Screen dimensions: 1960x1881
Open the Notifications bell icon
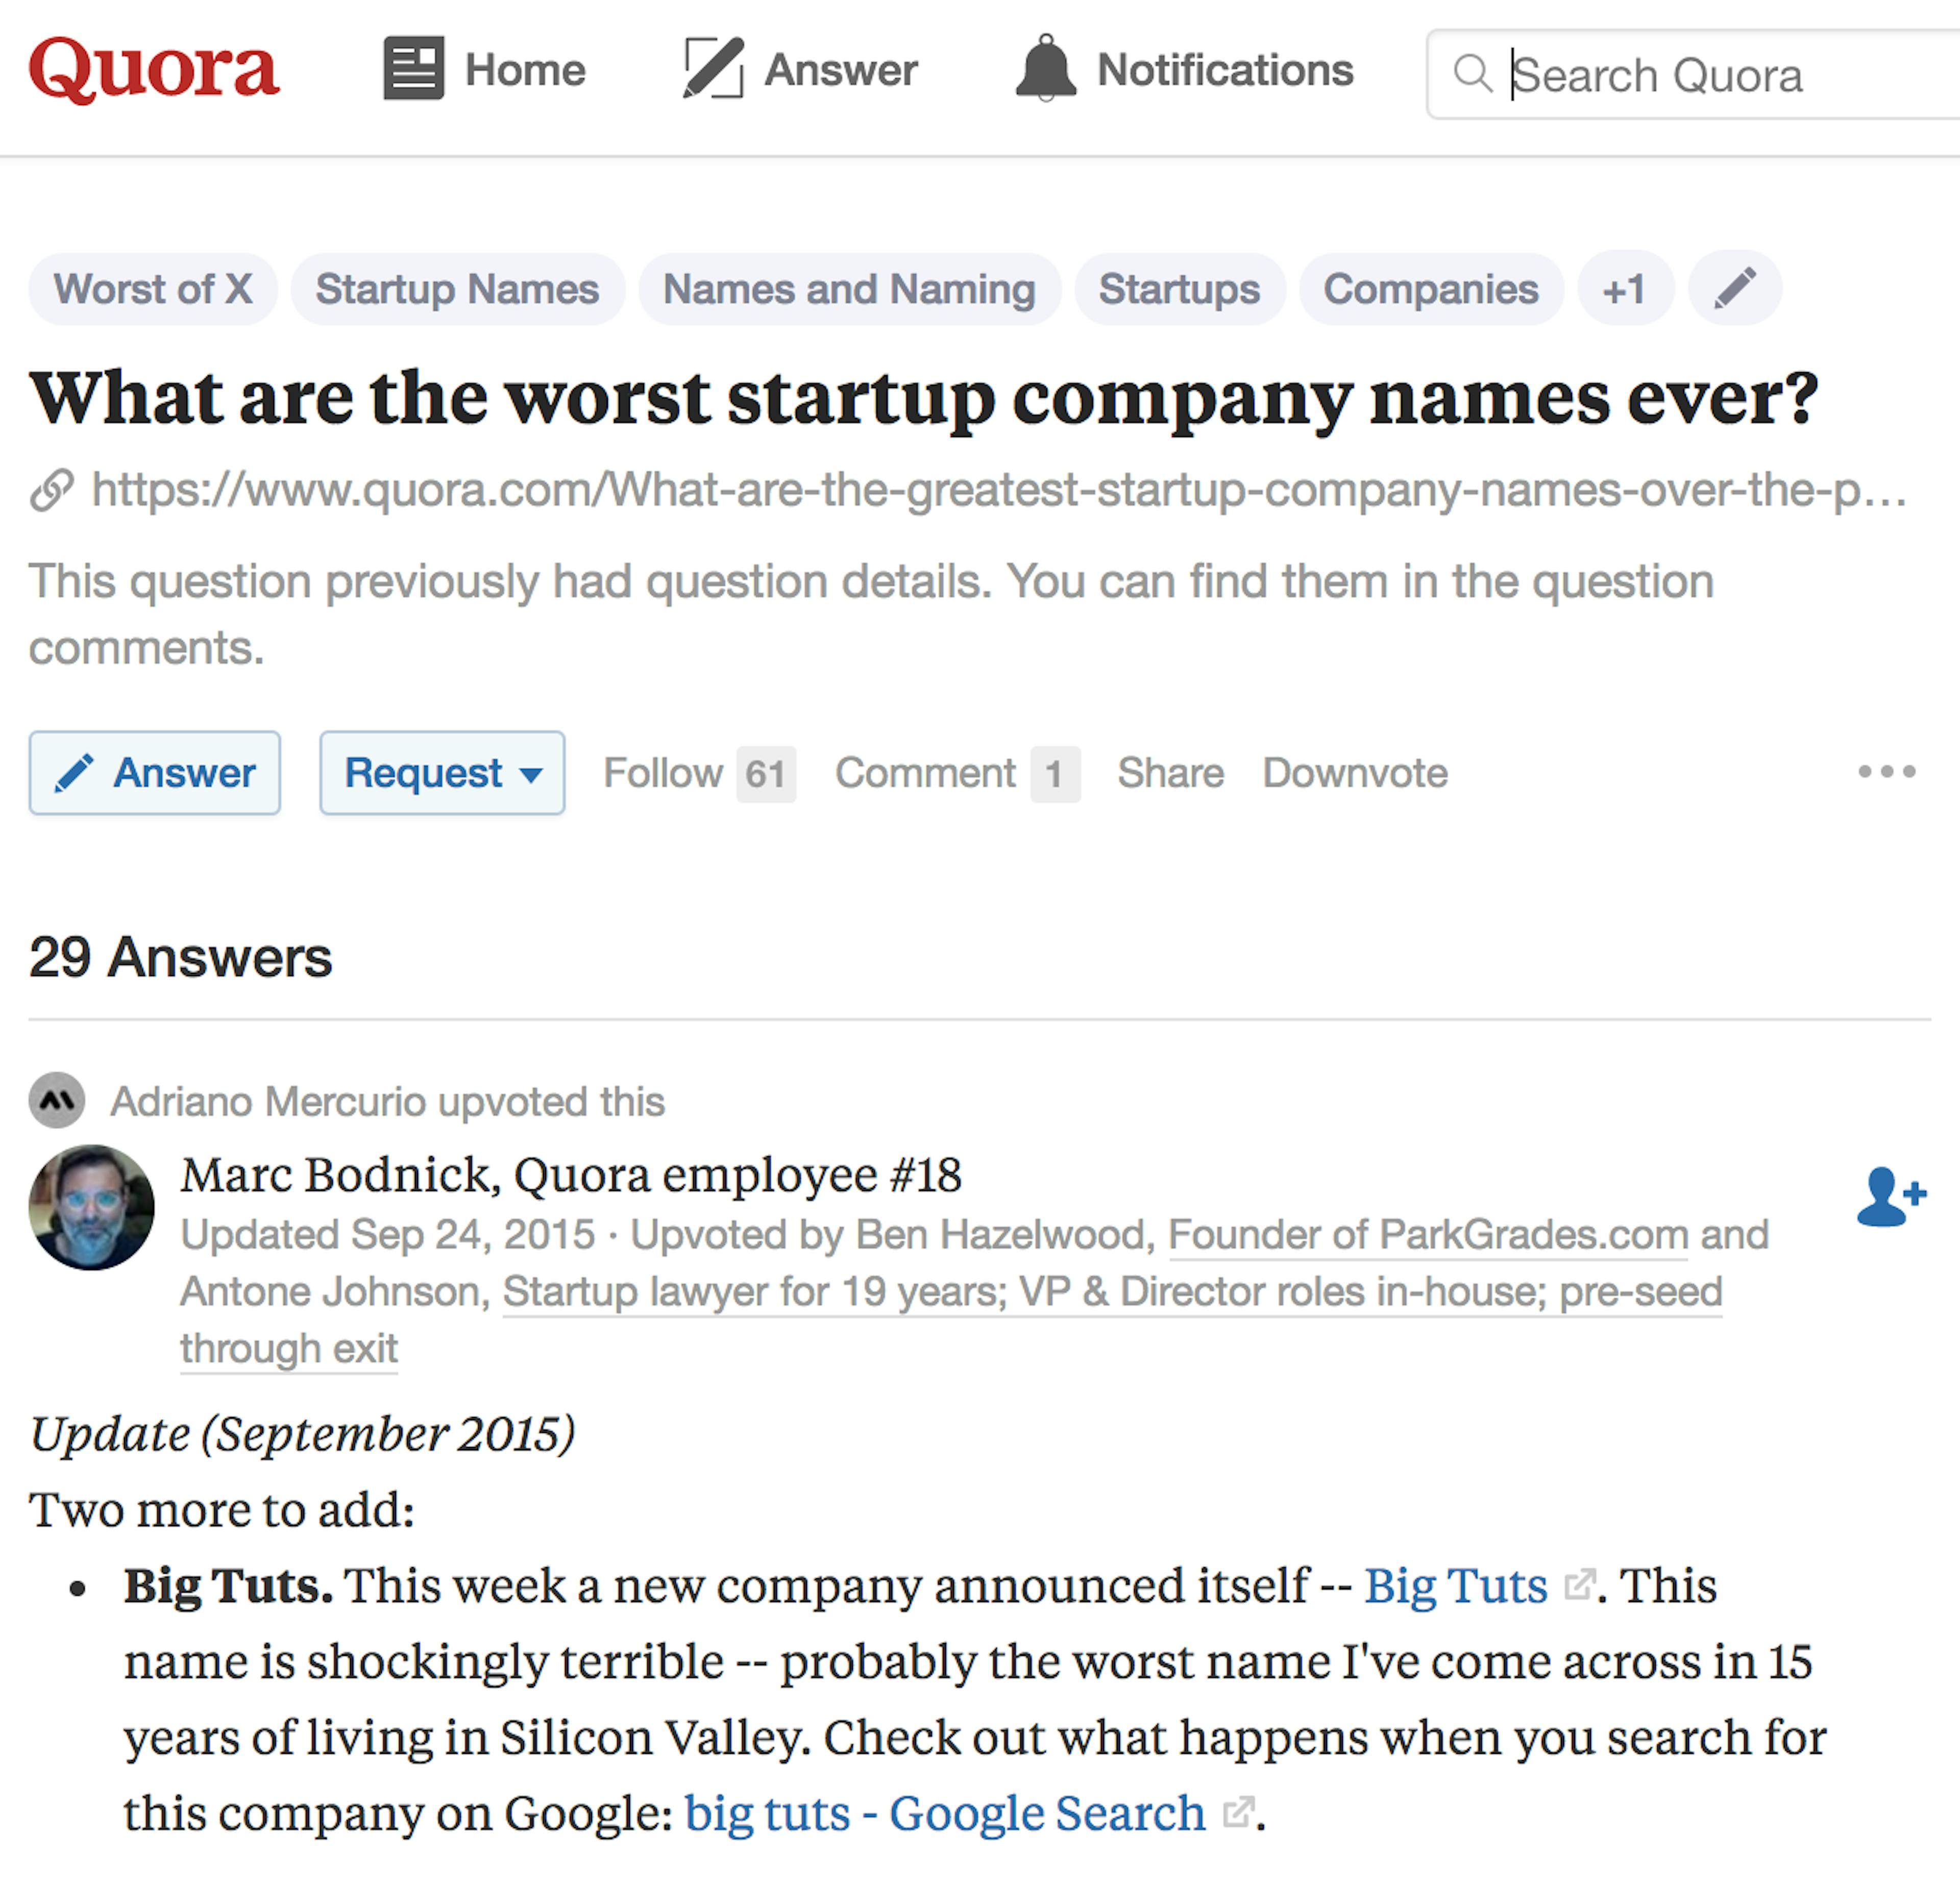point(1046,68)
